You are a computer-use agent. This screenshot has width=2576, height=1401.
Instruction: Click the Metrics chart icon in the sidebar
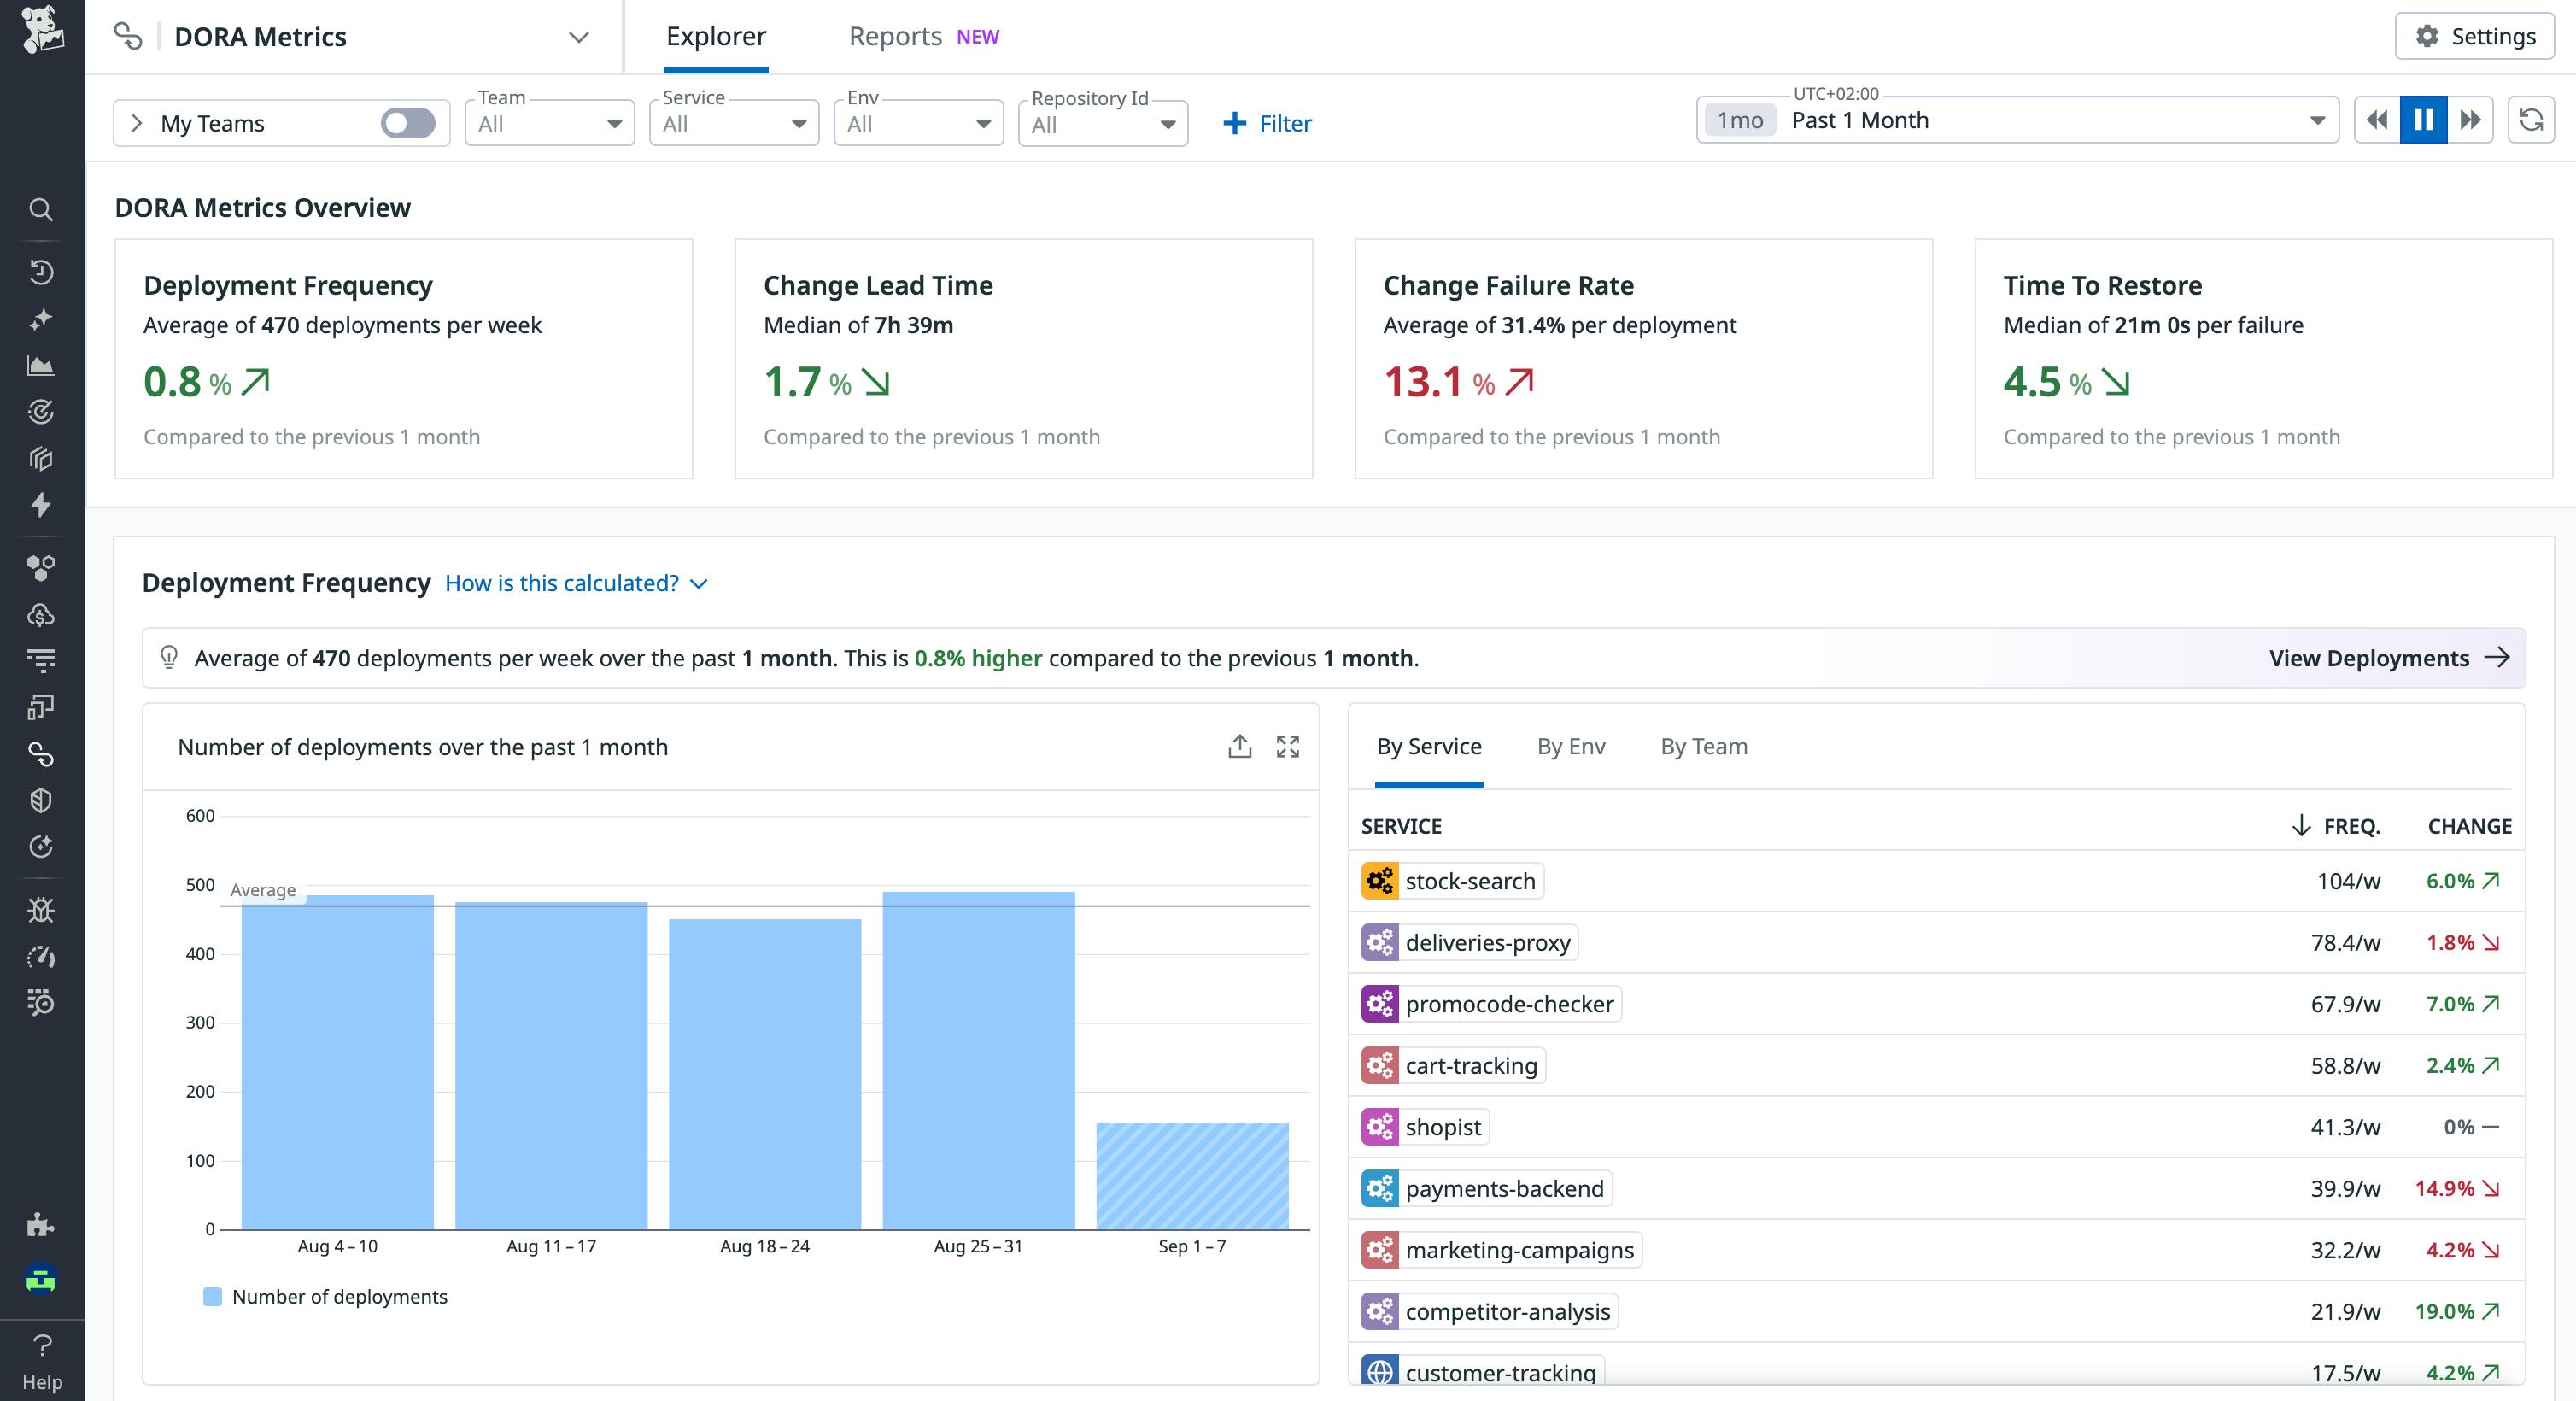(x=40, y=364)
